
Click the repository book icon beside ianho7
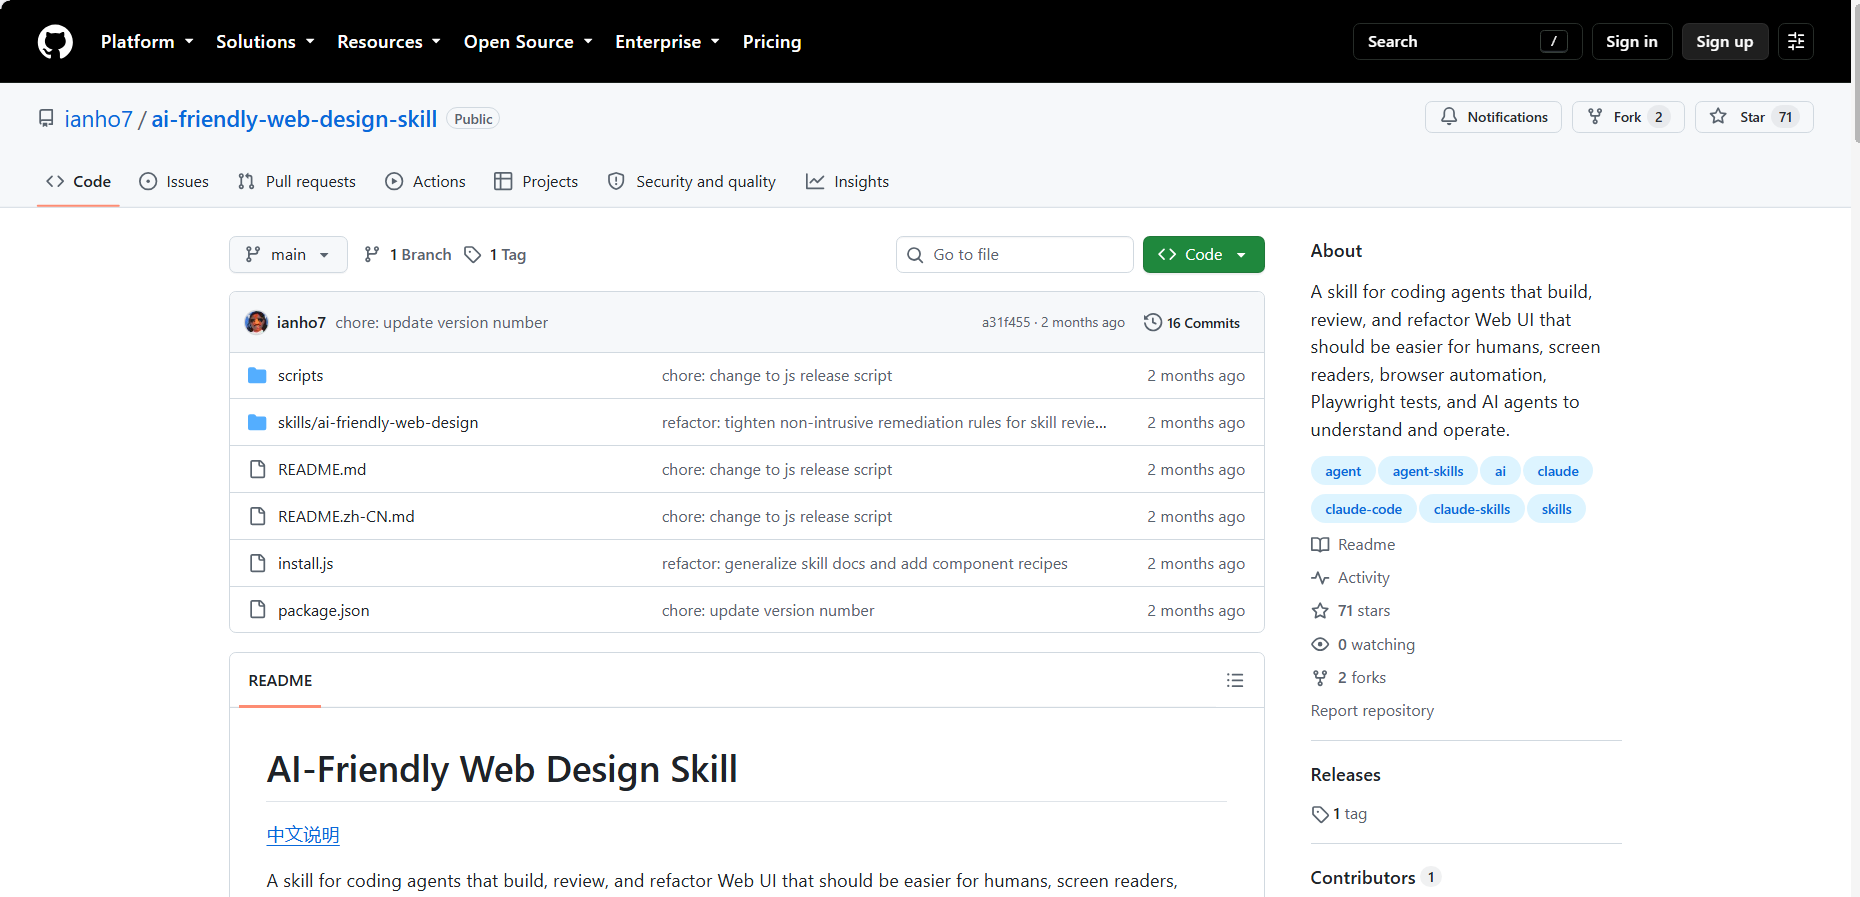point(46,118)
